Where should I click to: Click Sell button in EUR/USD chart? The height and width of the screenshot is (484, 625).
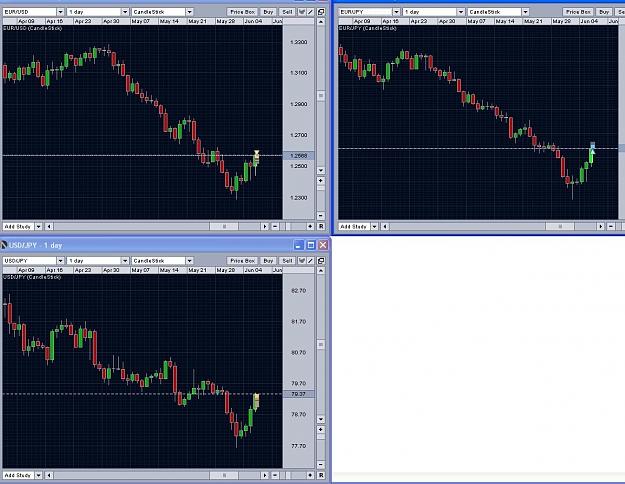[287, 12]
